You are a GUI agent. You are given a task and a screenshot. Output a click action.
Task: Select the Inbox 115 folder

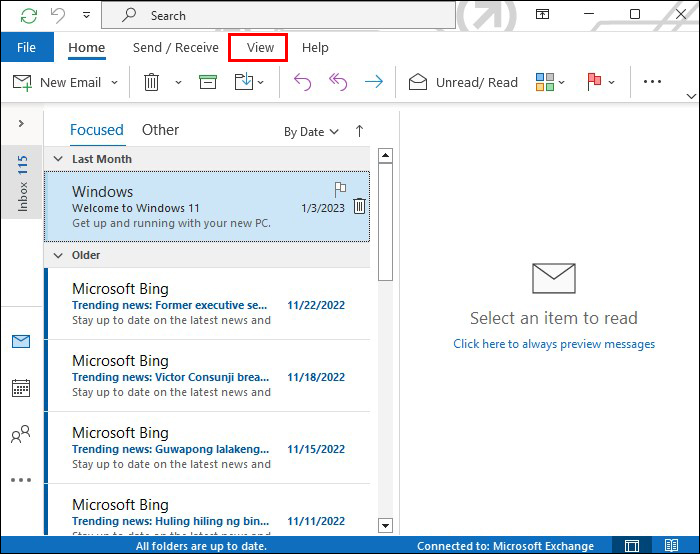22,183
